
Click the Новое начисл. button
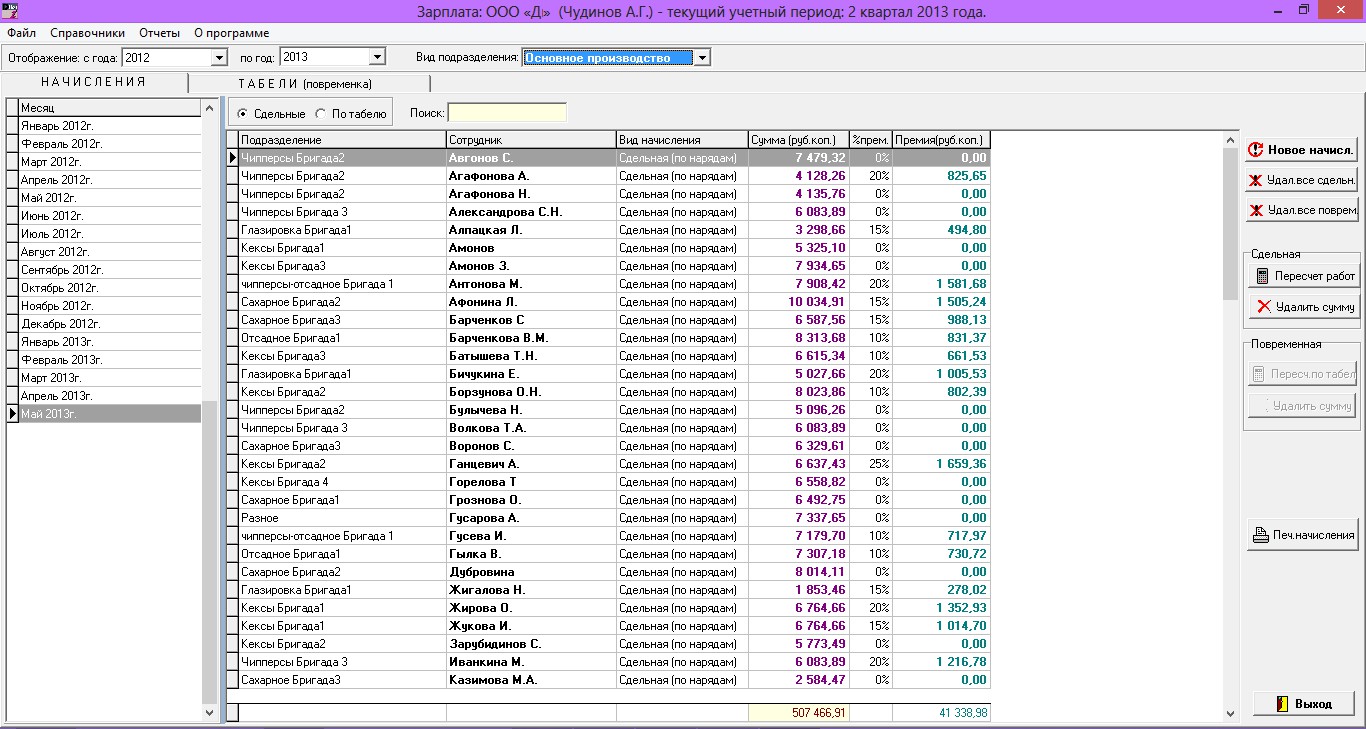pyautogui.click(x=1302, y=150)
